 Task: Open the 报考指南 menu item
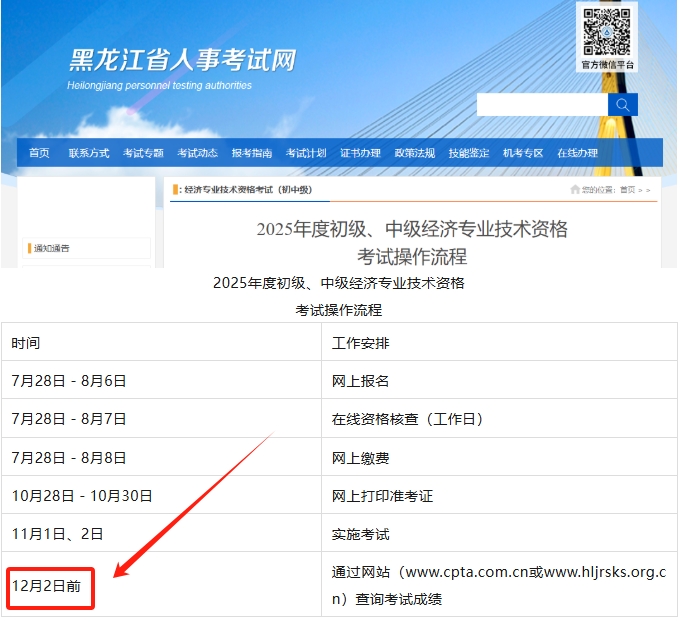(252, 153)
